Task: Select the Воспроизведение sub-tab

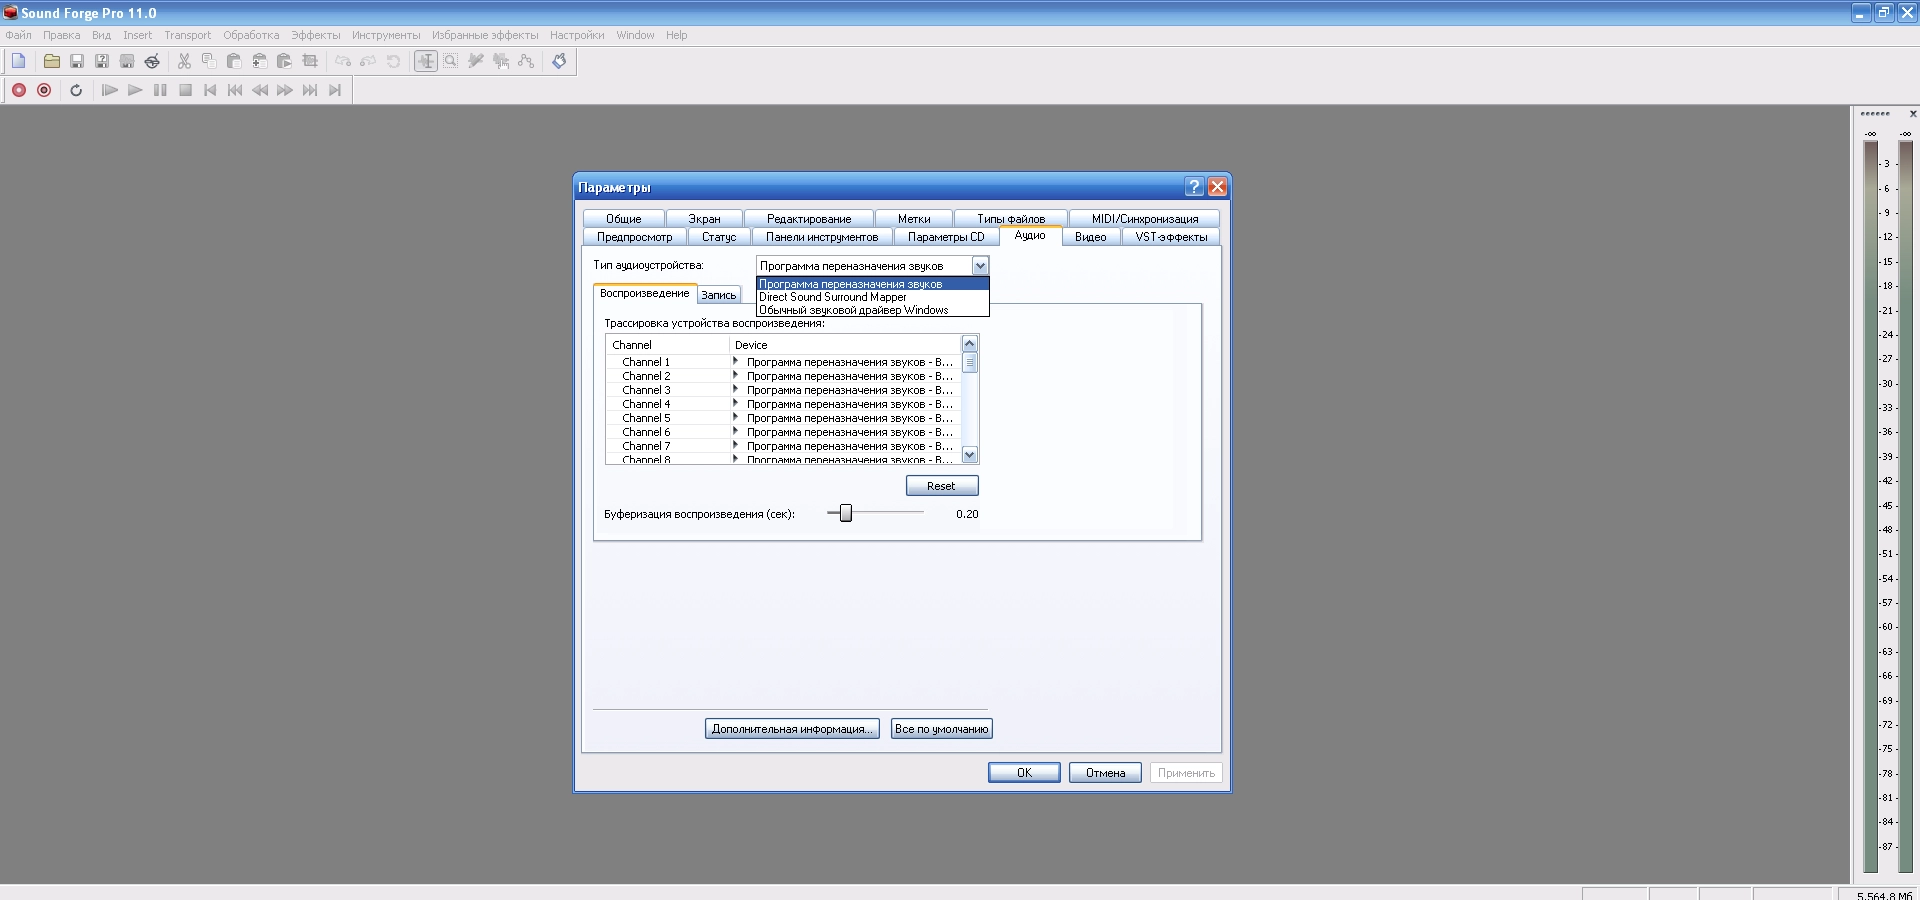Action: pos(644,293)
